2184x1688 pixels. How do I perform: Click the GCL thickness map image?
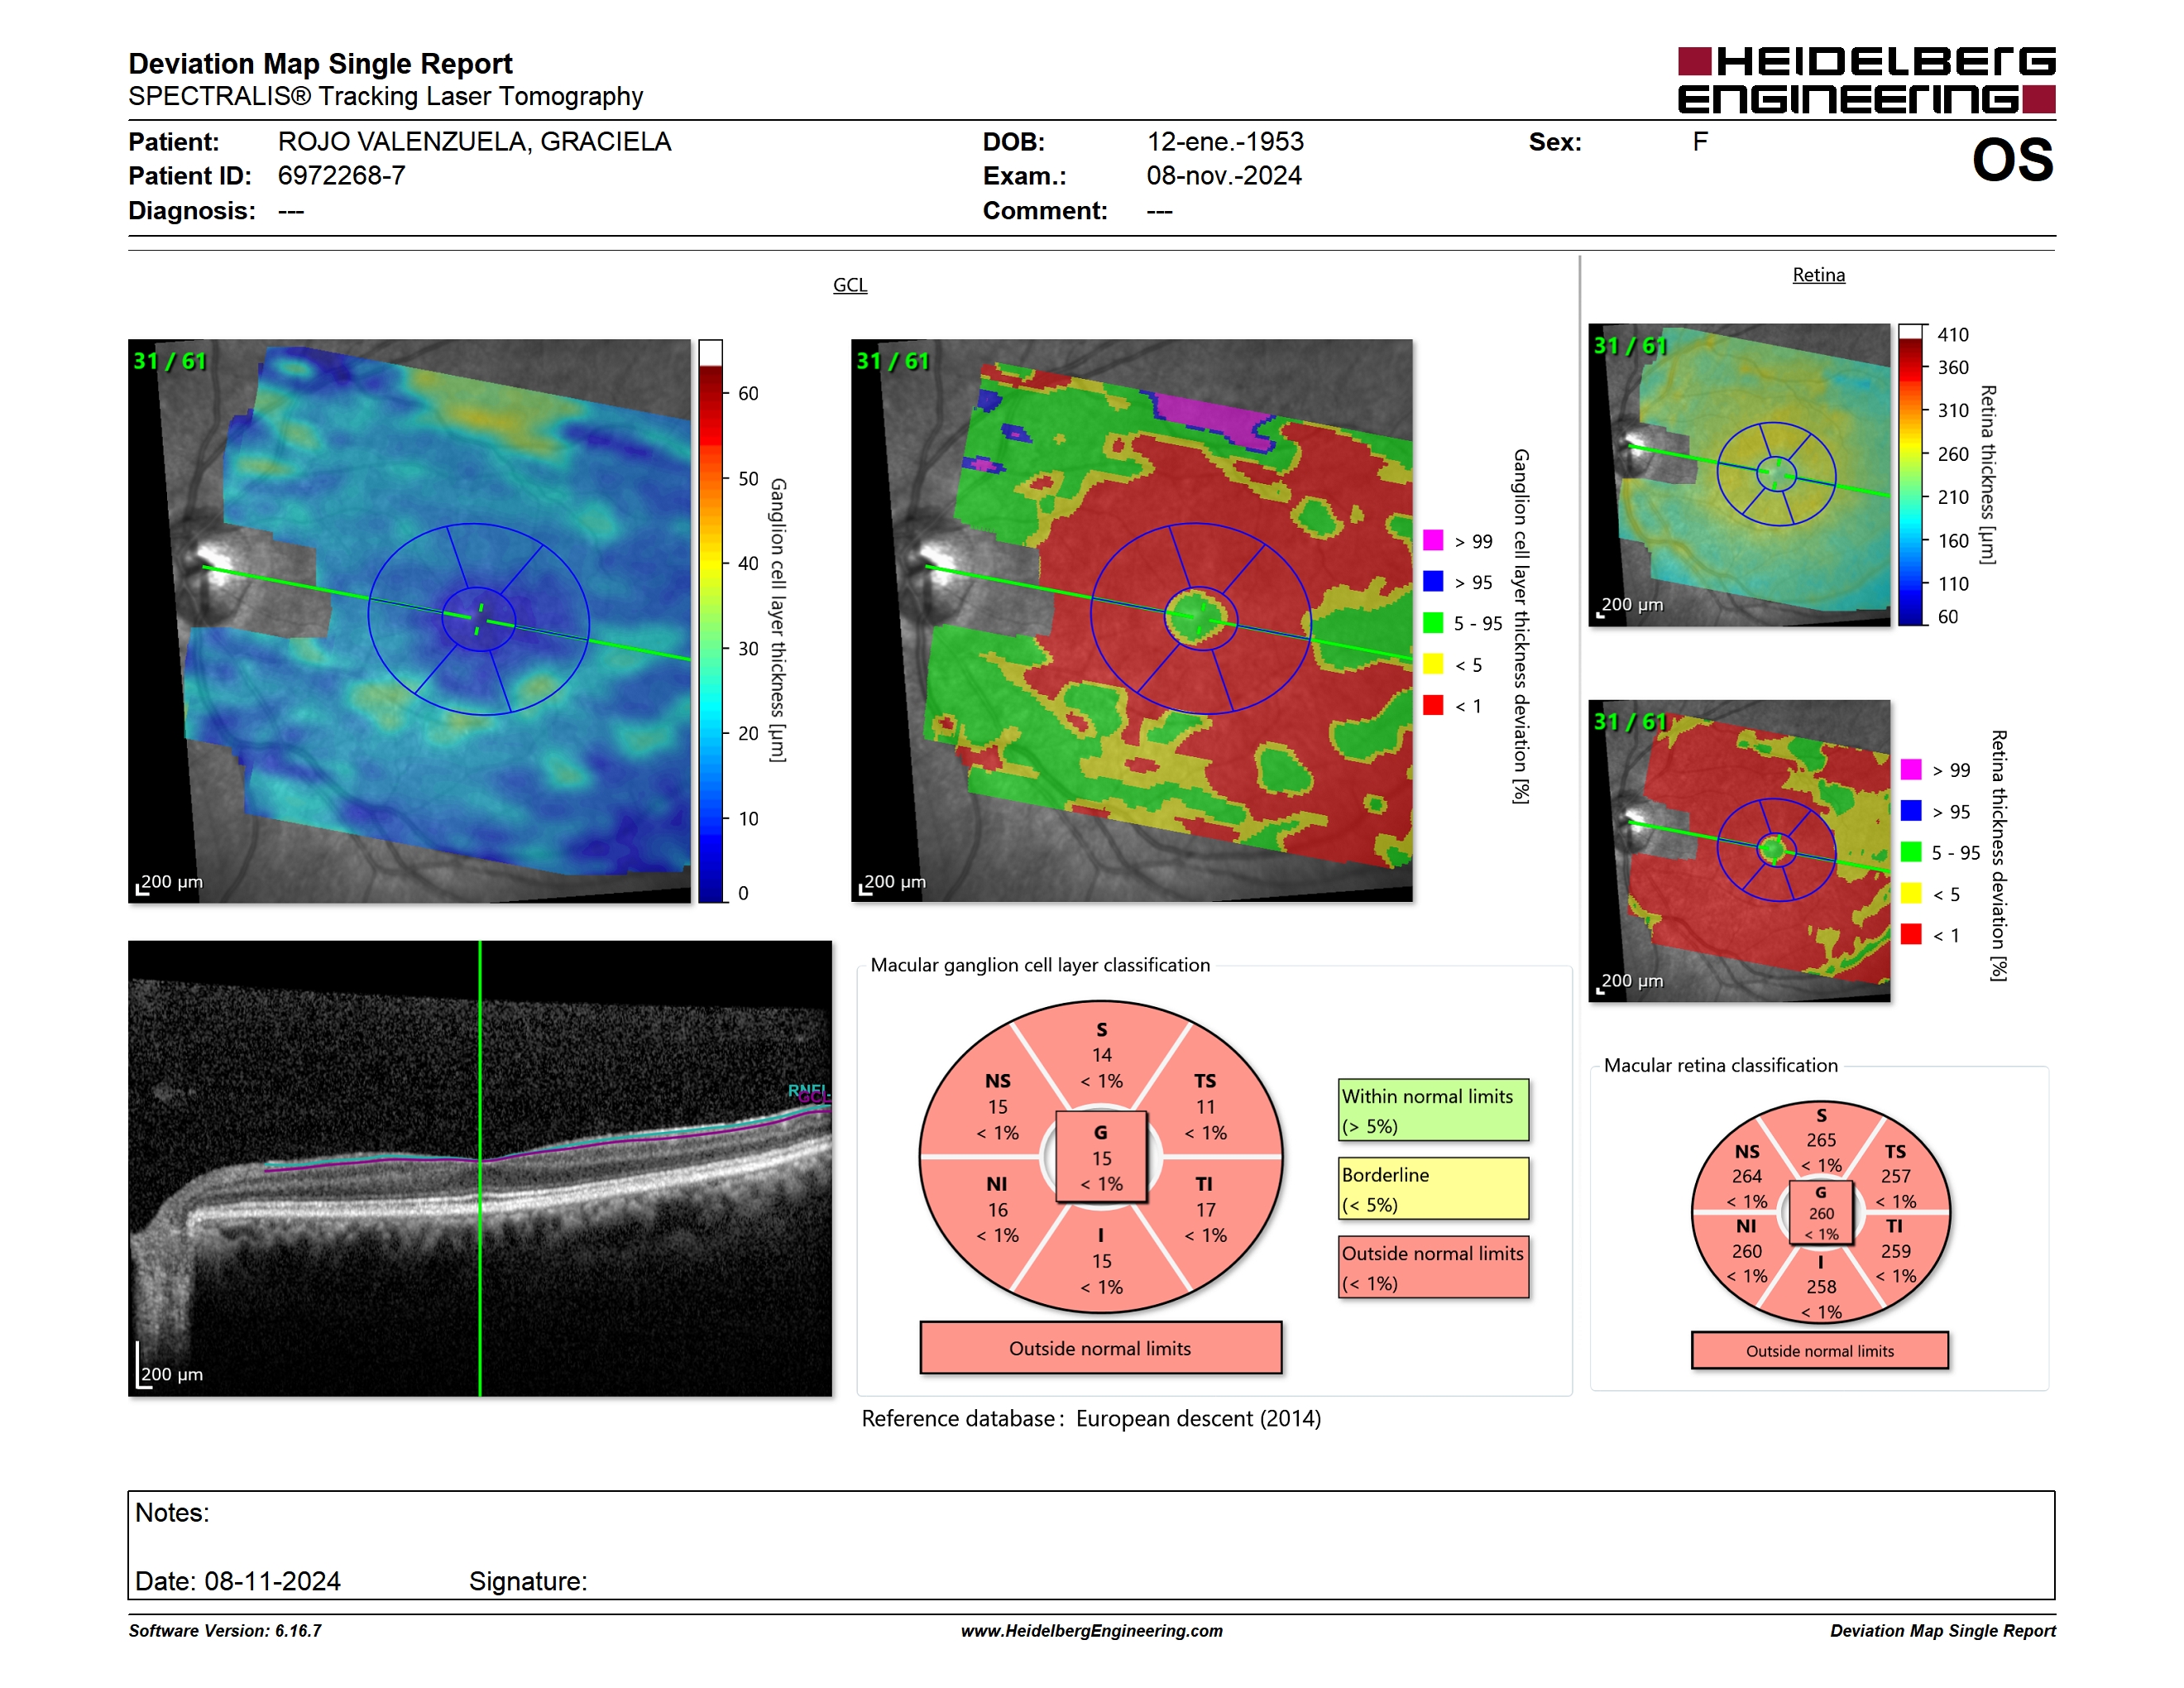409,620
